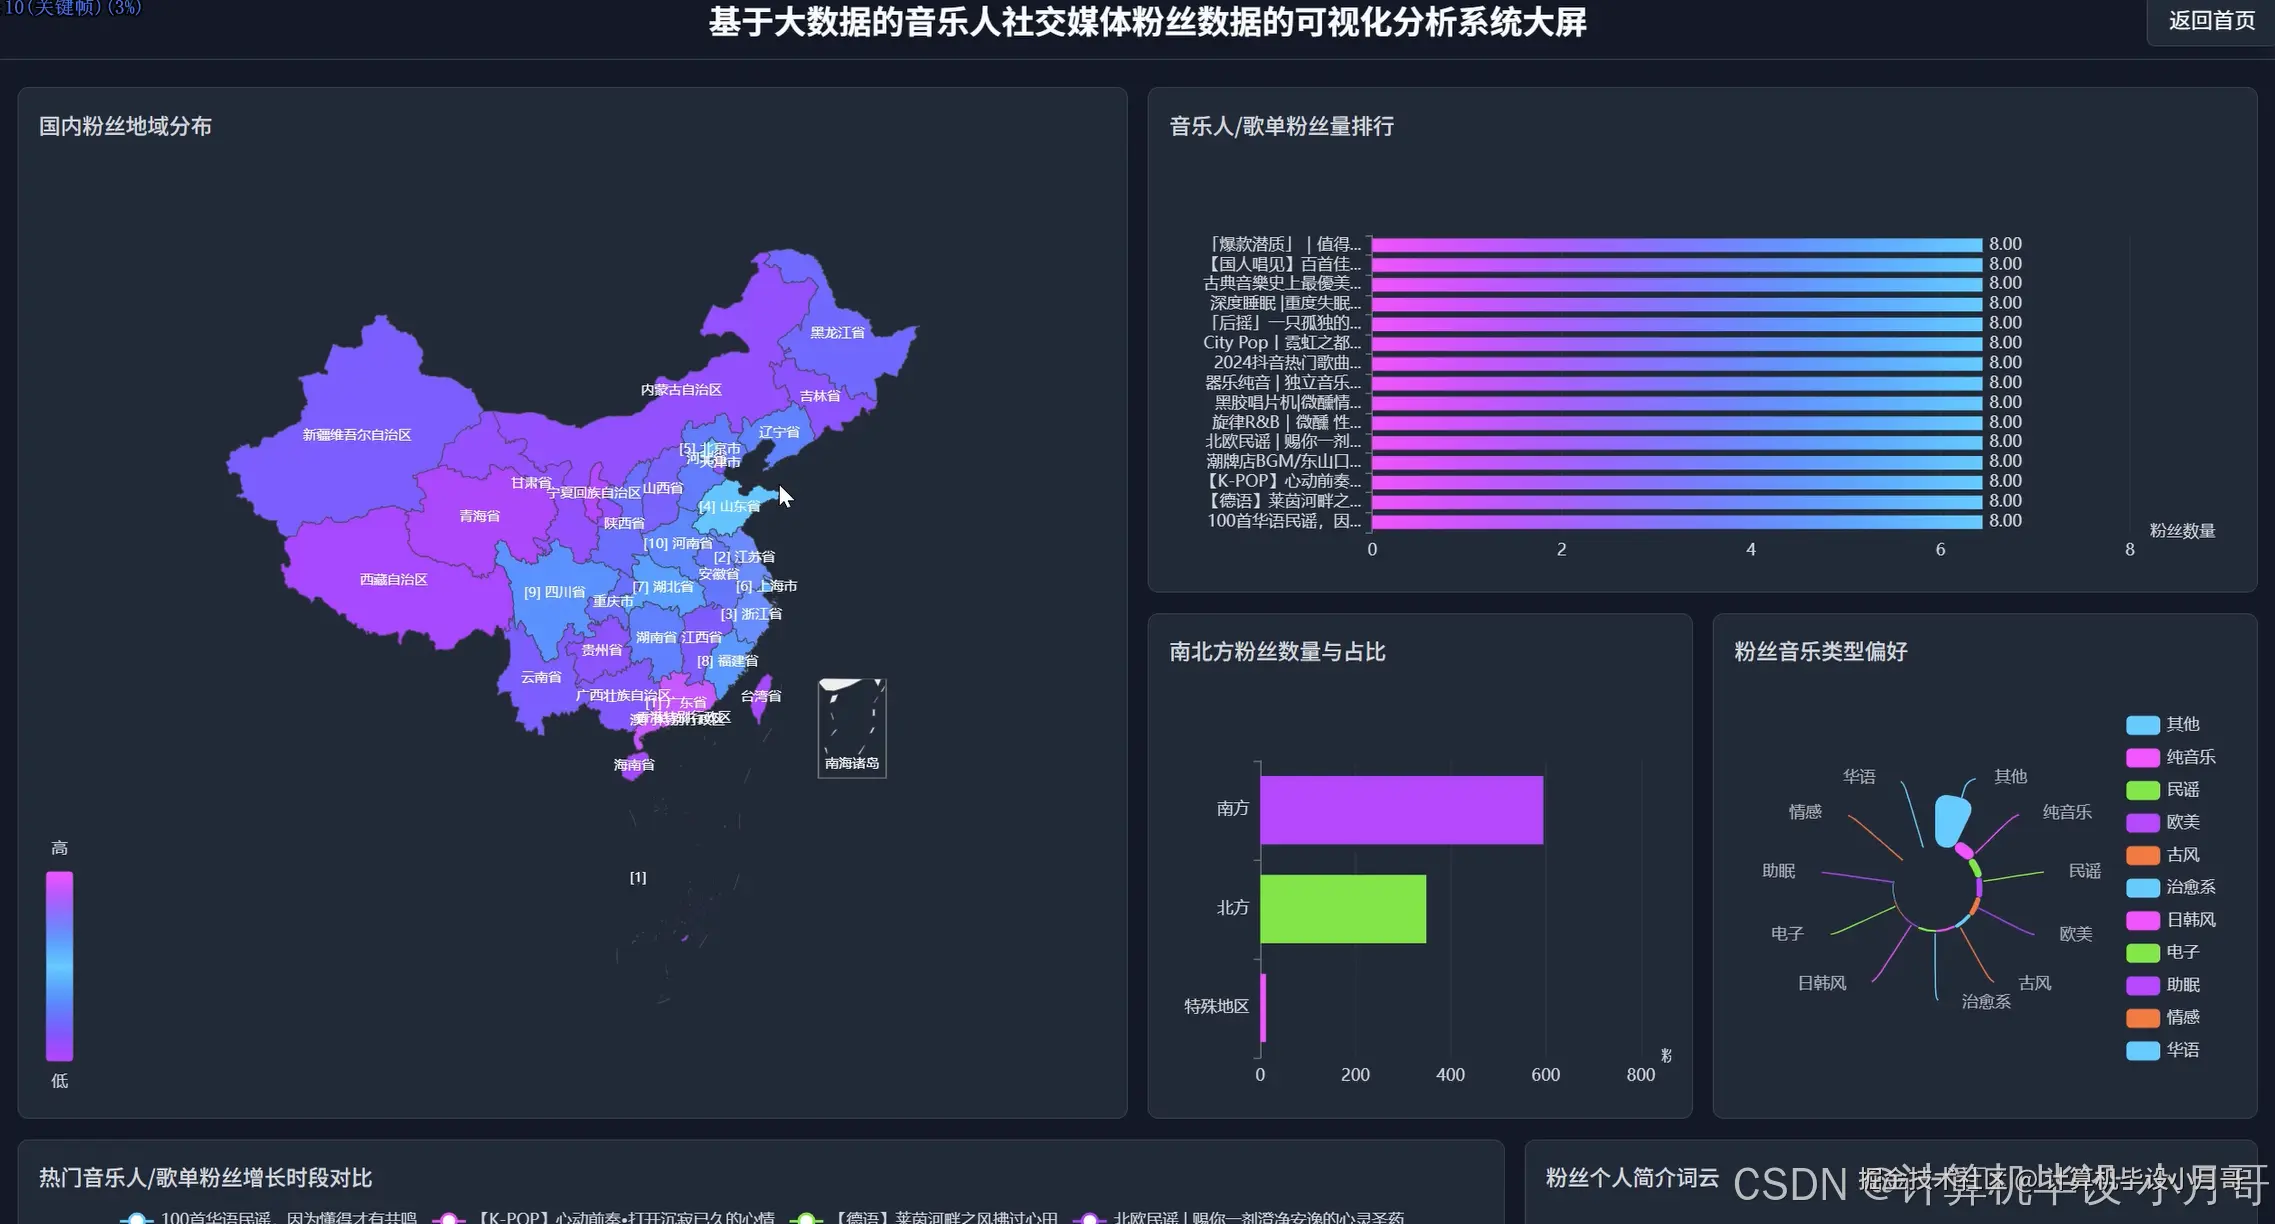Click the 特殊地区 bar
Screen dimensions: 2275x1224
[1265, 1007]
